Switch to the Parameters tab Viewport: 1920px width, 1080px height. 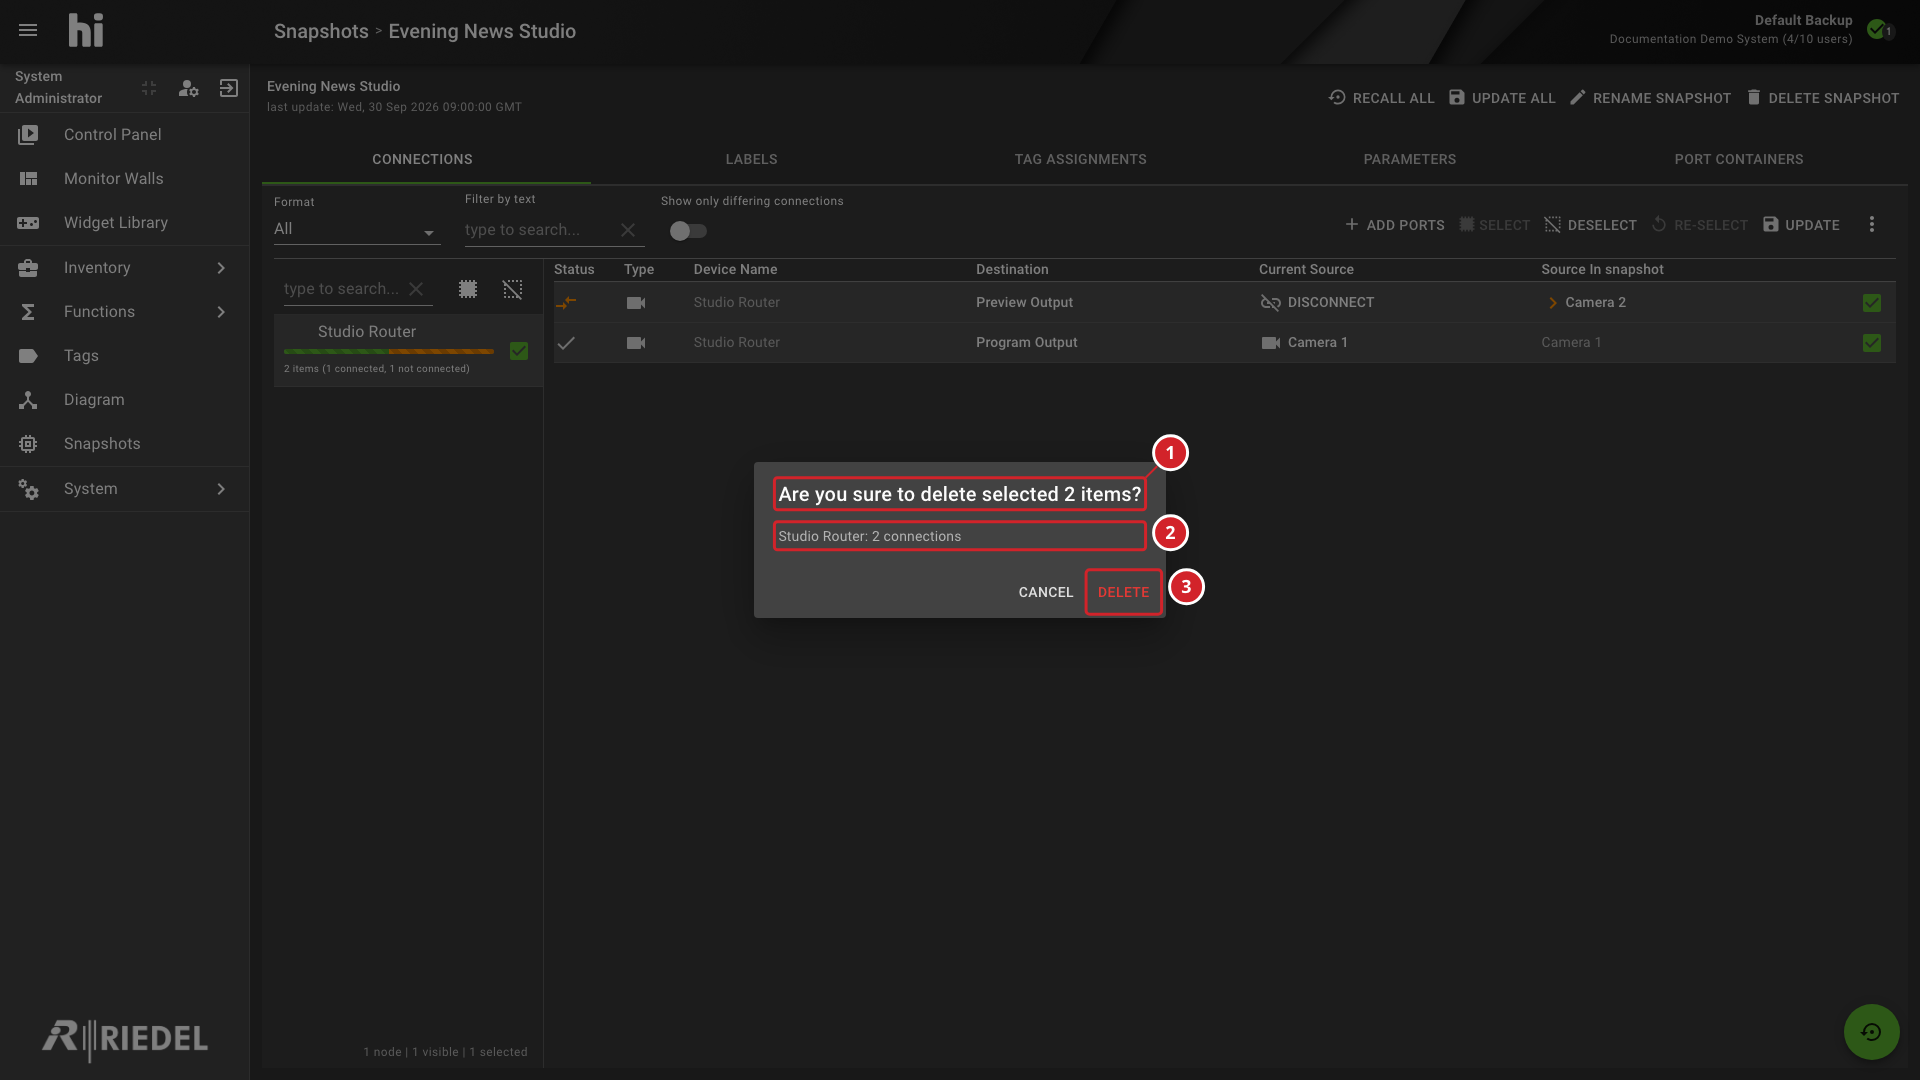(1410, 159)
